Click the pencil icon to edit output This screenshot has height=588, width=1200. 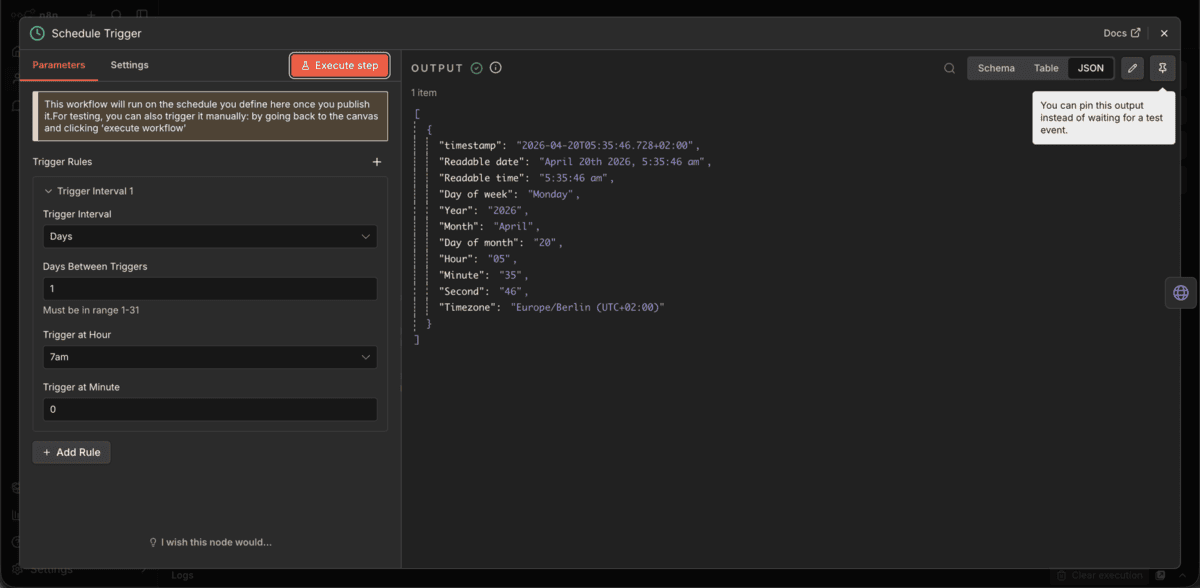pyautogui.click(x=1132, y=68)
